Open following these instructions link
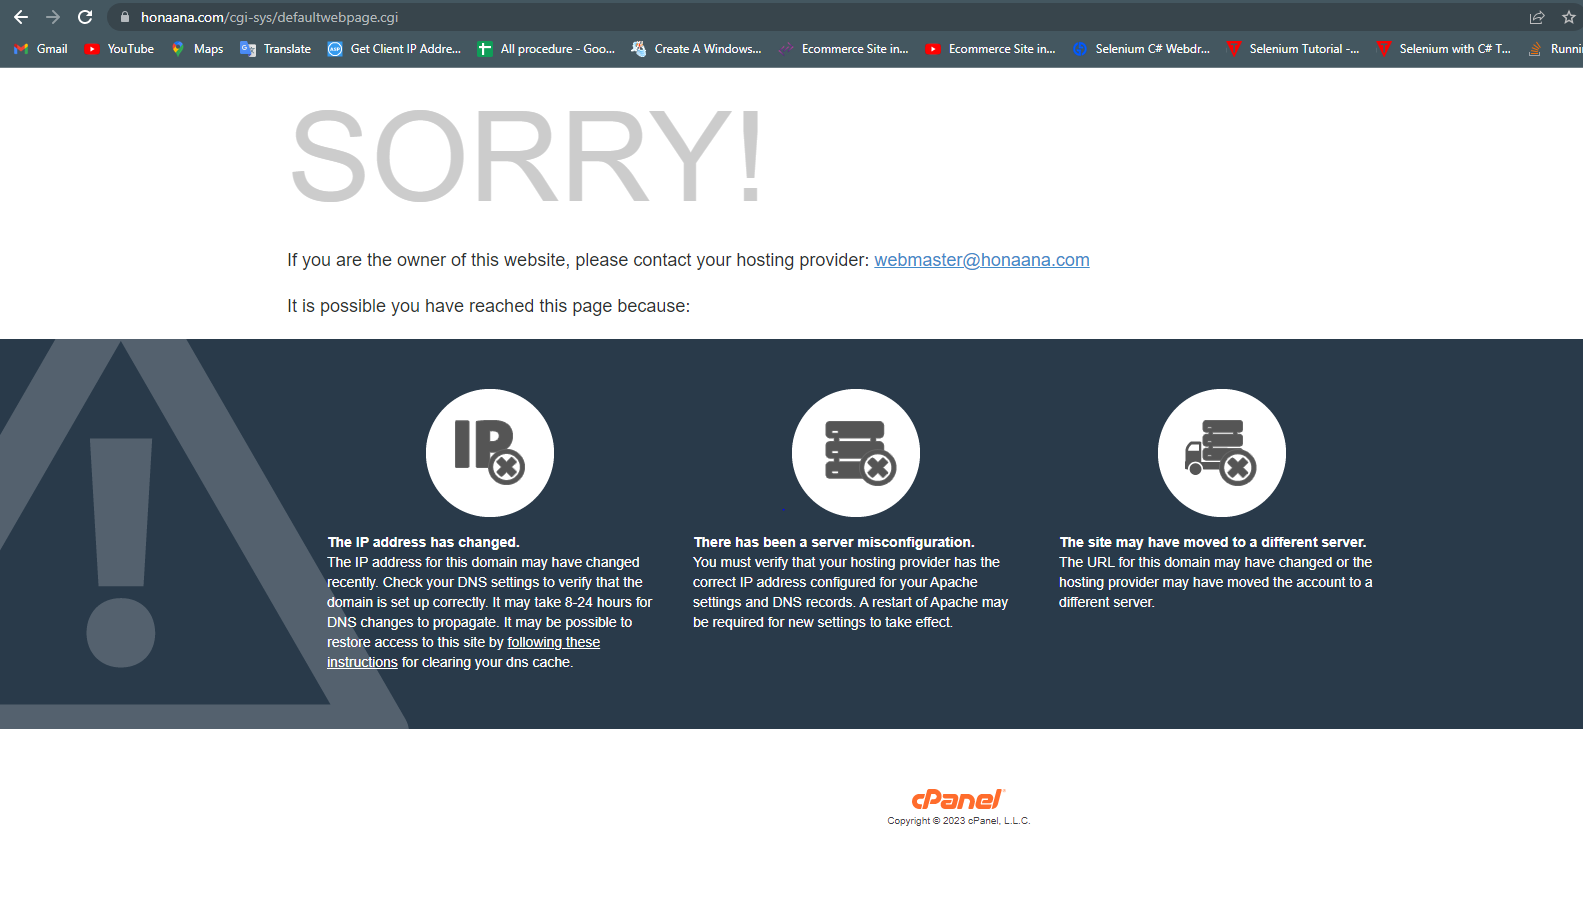Image resolution: width=1583 pixels, height=921 pixels. pyautogui.click(x=463, y=652)
